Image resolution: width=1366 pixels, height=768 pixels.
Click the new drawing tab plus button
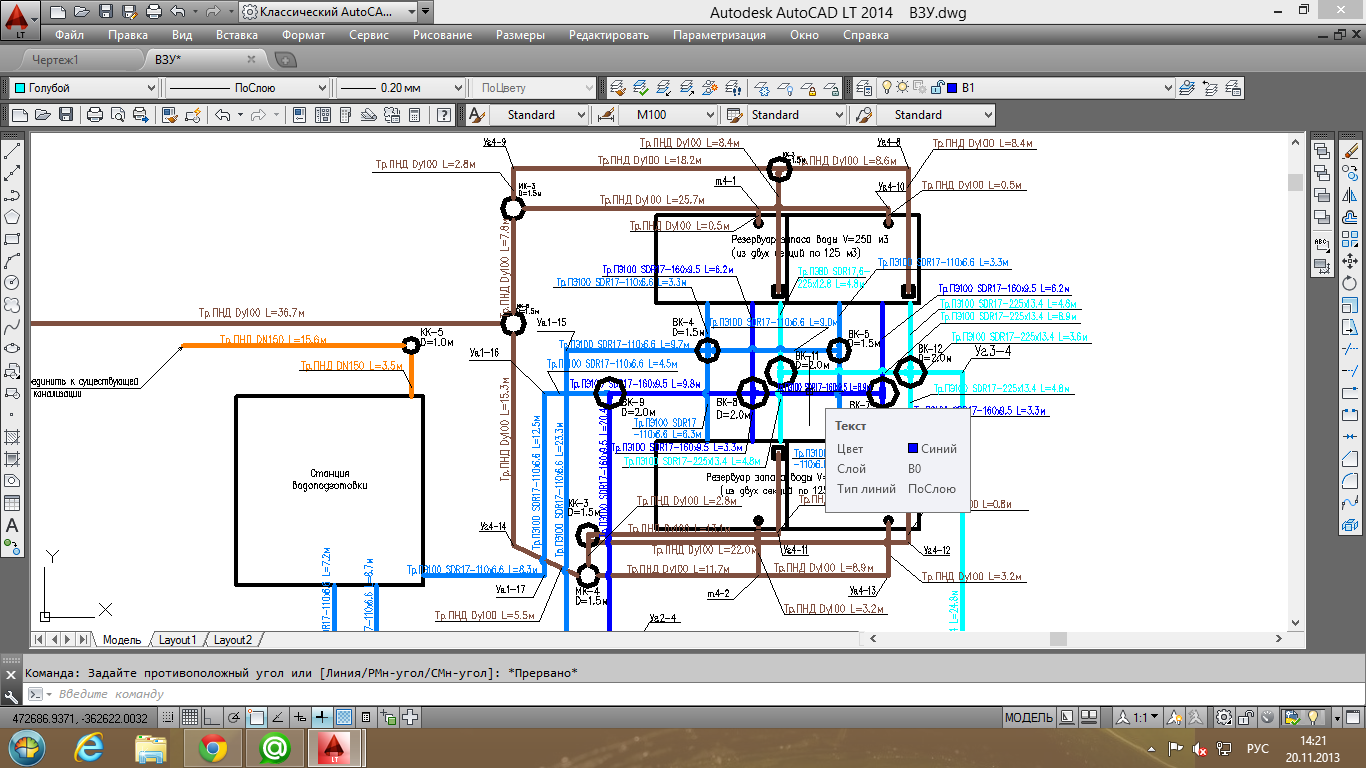[x=284, y=60]
